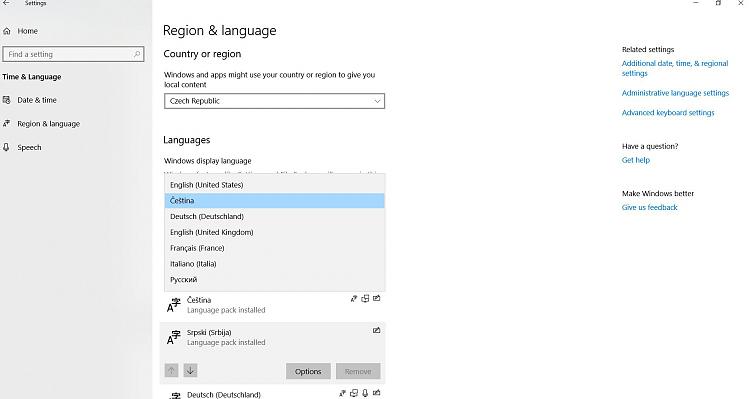Choose Italiano (Italia) display language
The height and width of the screenshot is (399, 750).
coord(275,264)
